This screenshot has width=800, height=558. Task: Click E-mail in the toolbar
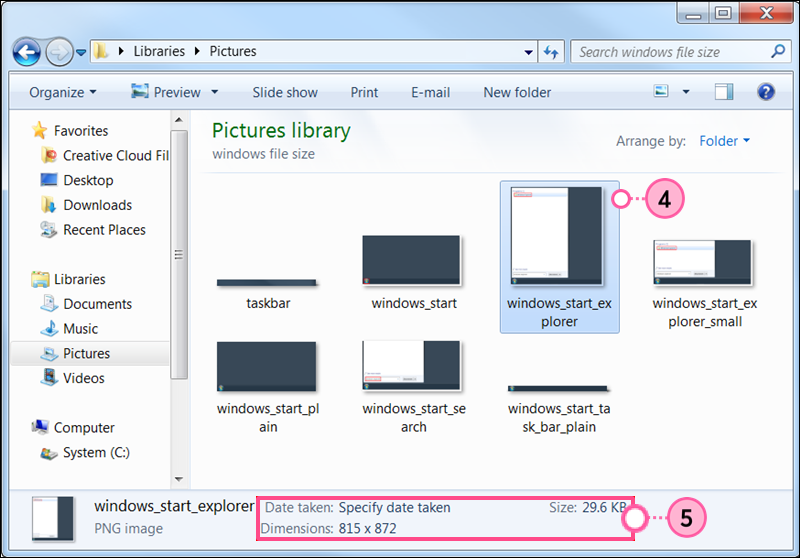click(x=431, y=92)
